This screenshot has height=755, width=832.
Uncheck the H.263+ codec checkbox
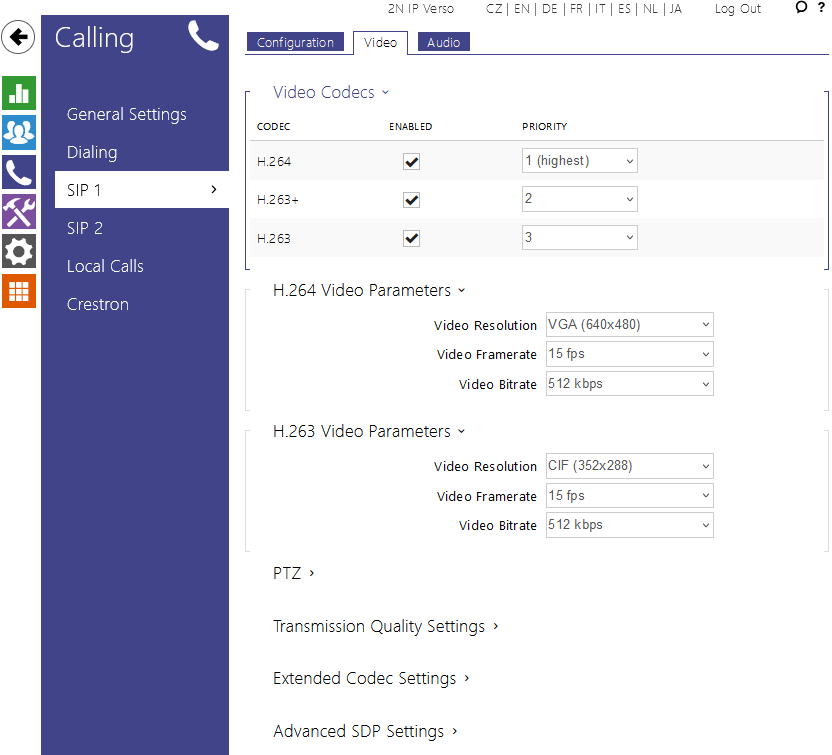tap(411, 200)
